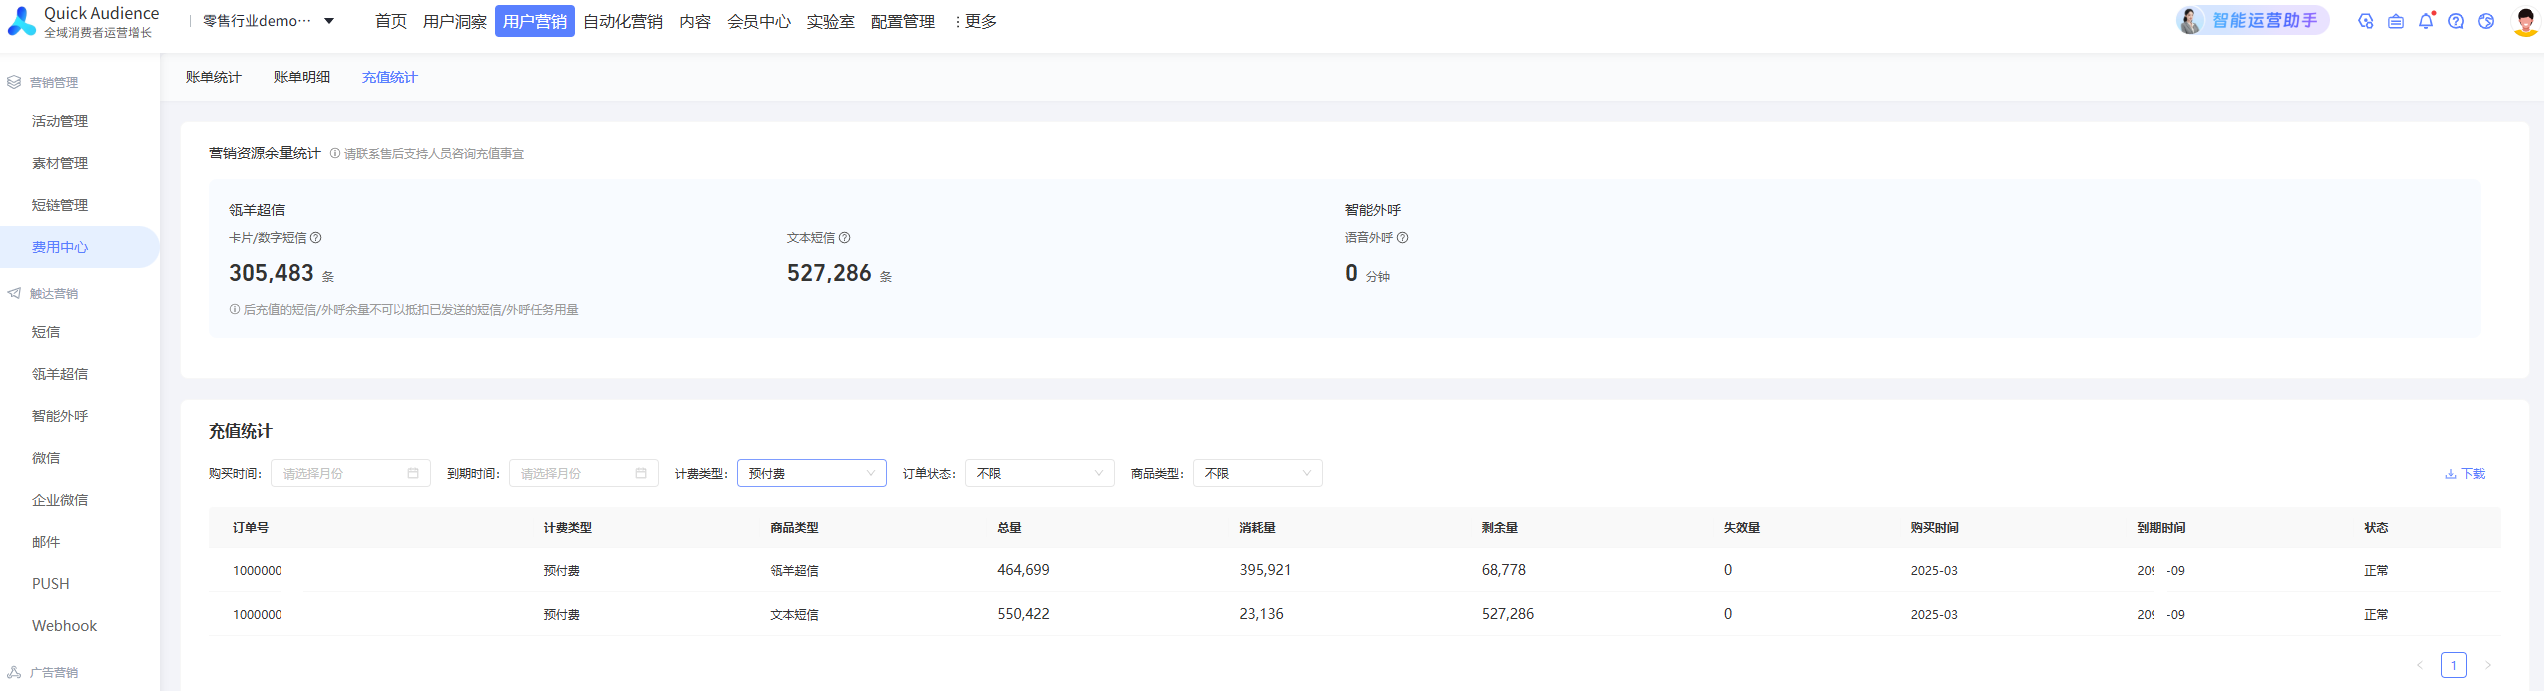Open the help question-mark icon
Image resolution: width=2544 pixels, height=691 pixels.
point(2456,21)
